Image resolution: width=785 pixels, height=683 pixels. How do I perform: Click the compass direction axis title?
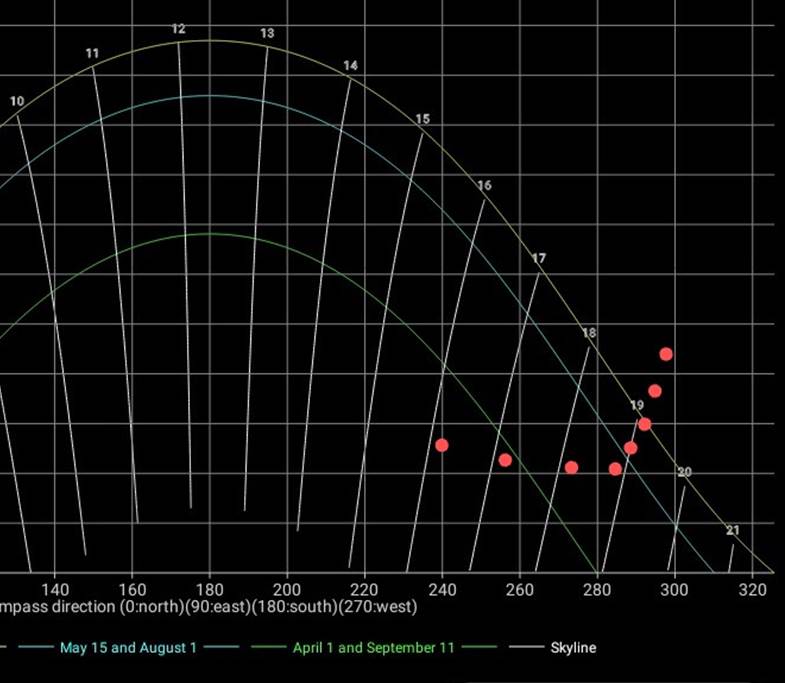pyautogui.click(x=208, y=607)
